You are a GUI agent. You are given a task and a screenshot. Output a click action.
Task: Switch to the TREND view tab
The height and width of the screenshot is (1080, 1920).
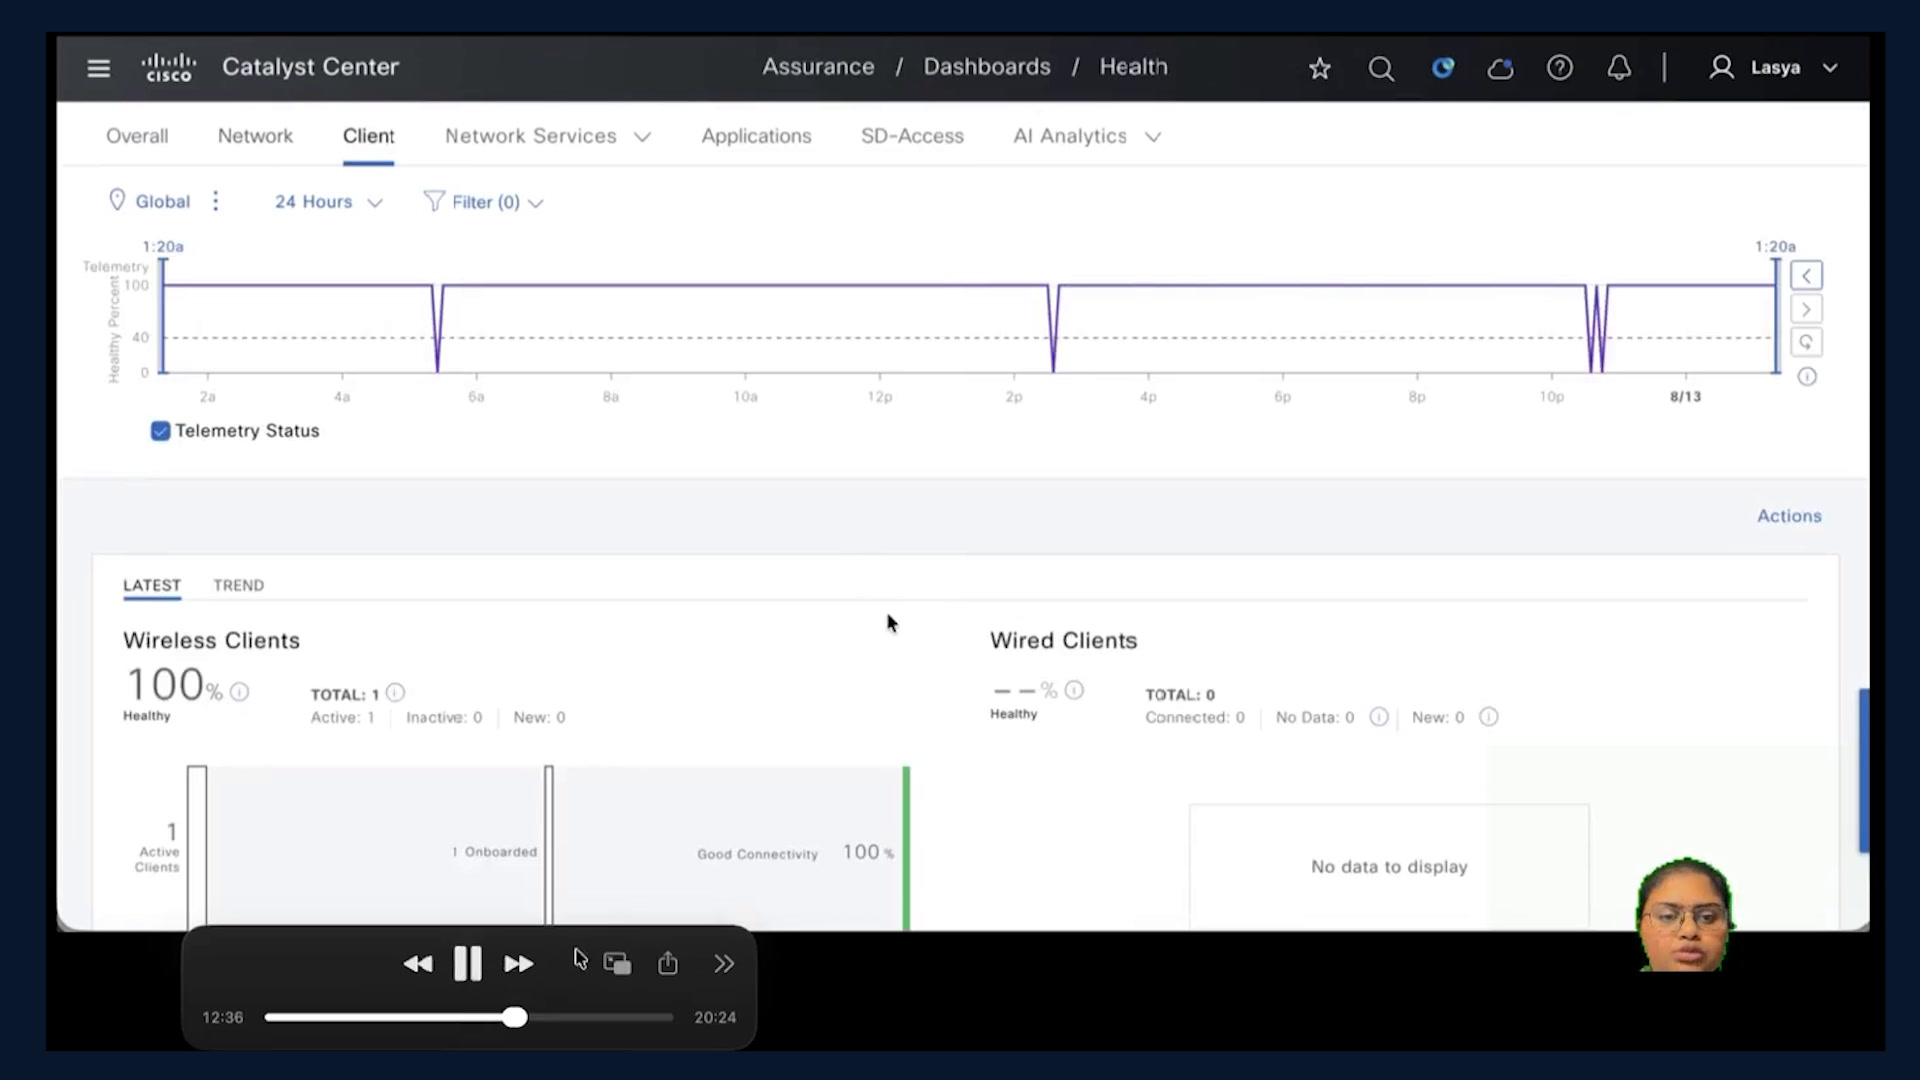click(x=238, y=585)
